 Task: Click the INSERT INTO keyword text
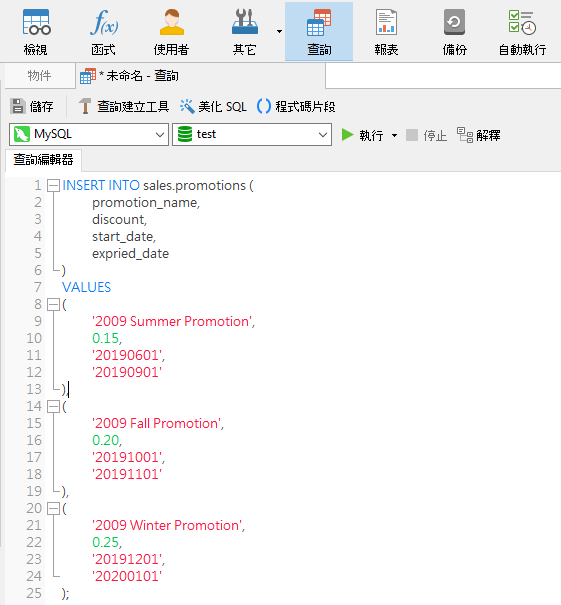[x=101, y=186]
